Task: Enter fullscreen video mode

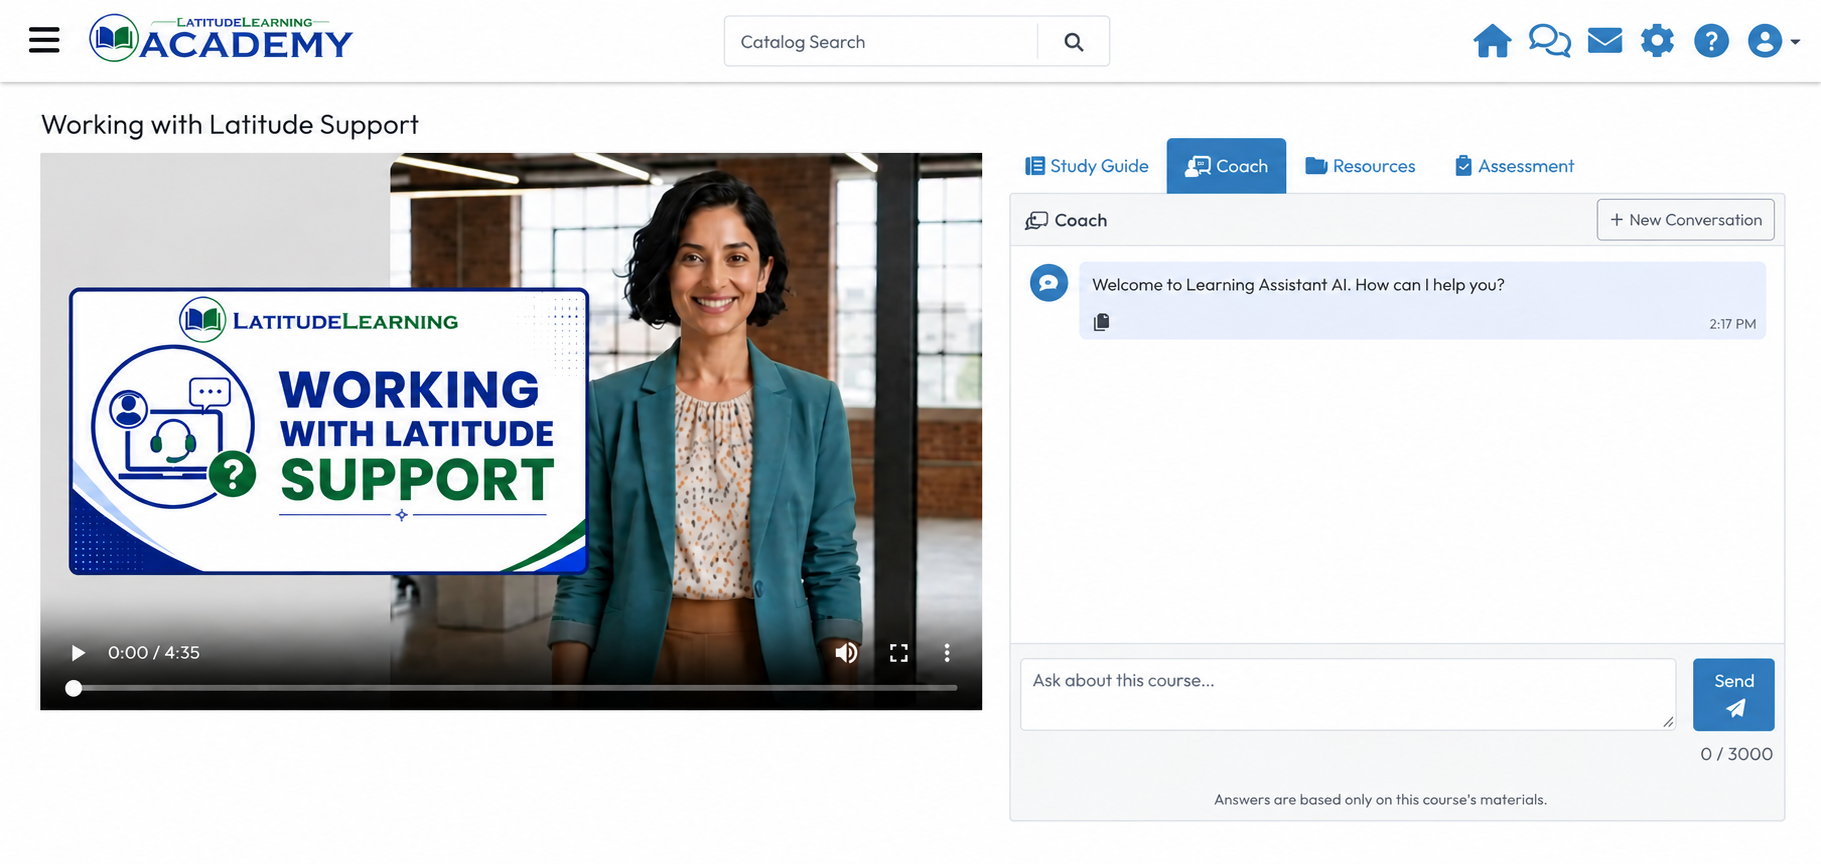Action: [899, 653]
